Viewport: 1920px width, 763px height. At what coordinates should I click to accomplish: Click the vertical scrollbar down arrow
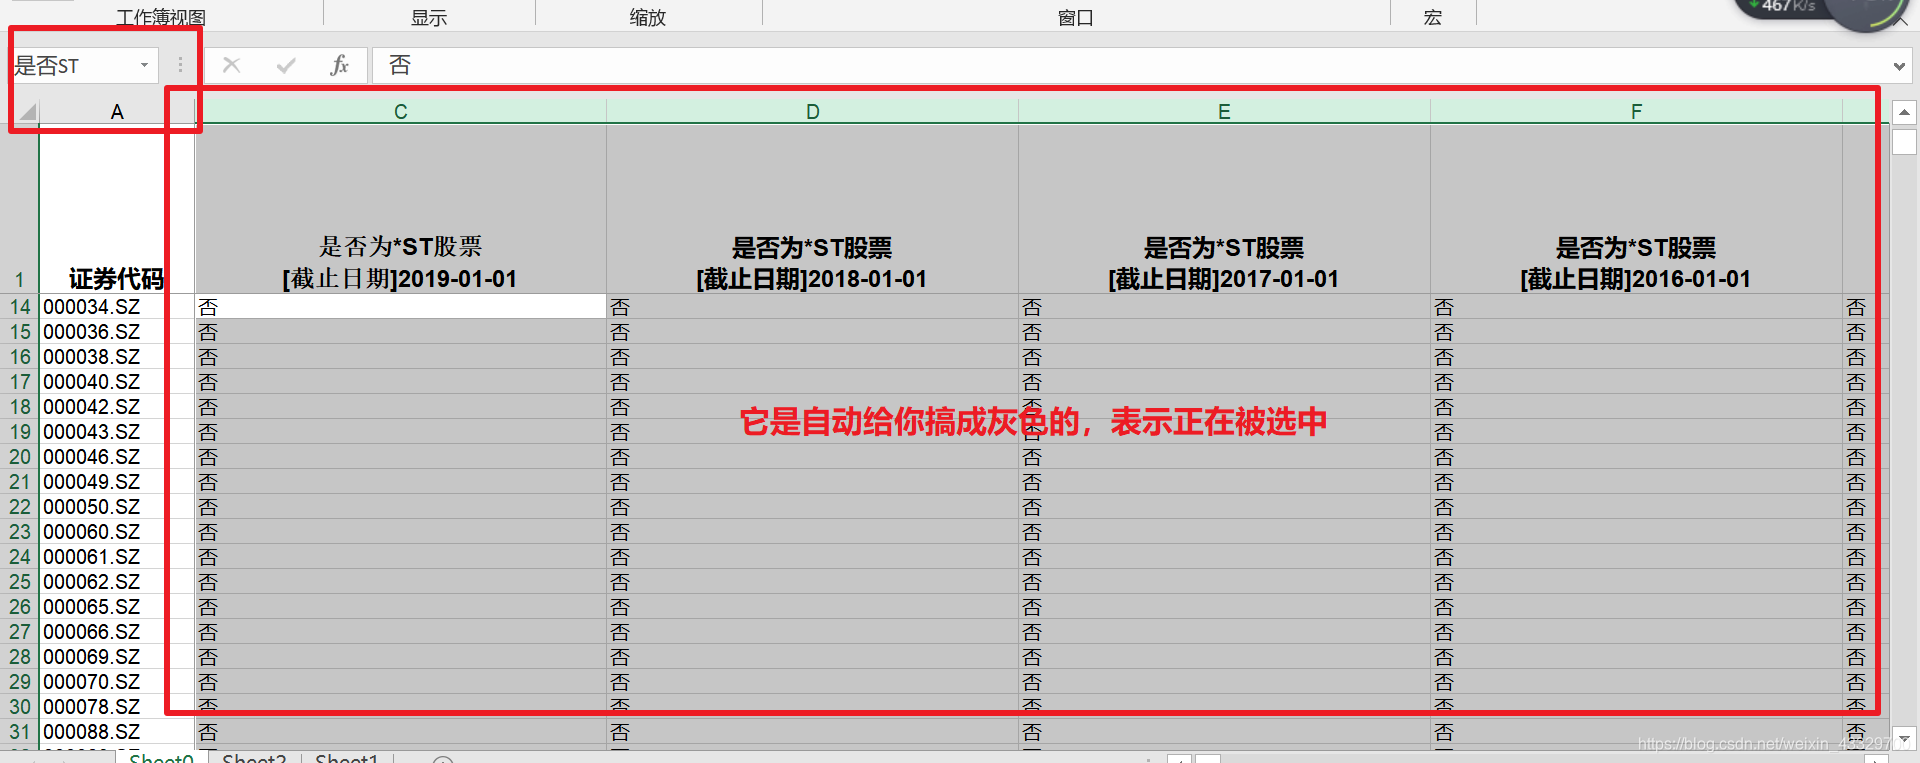(x=1904, y=739)
